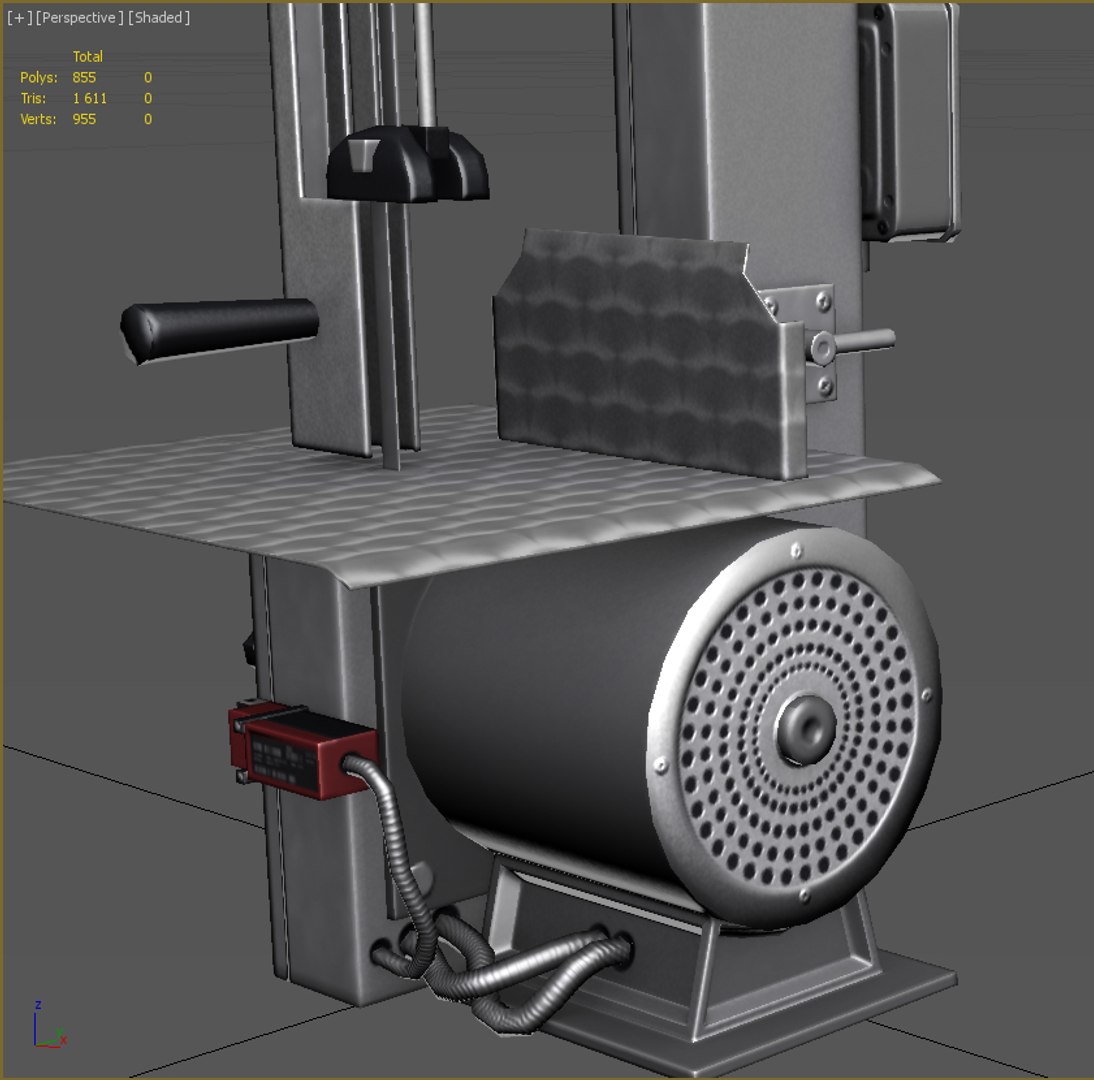Click the "Polys:" statistics label
This screenshot has width=1094, height=1080.
[x=38, y=77]
